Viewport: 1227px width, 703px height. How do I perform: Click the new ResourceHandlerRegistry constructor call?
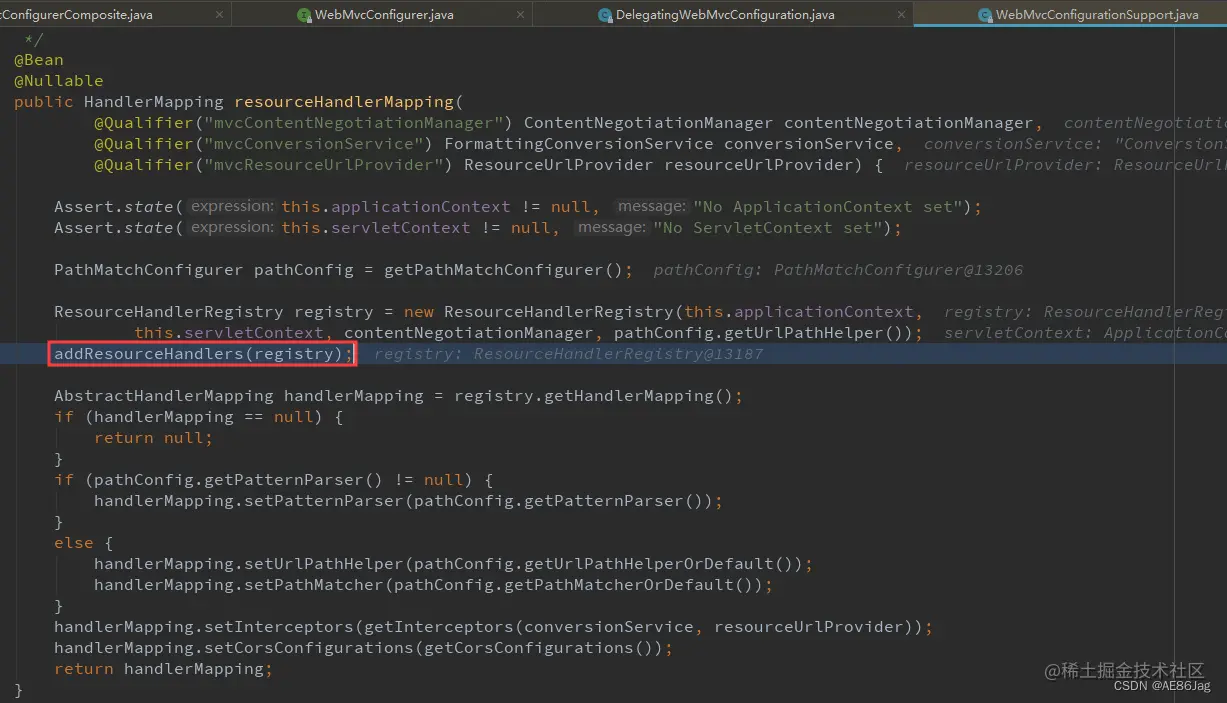tap(544, 312)
